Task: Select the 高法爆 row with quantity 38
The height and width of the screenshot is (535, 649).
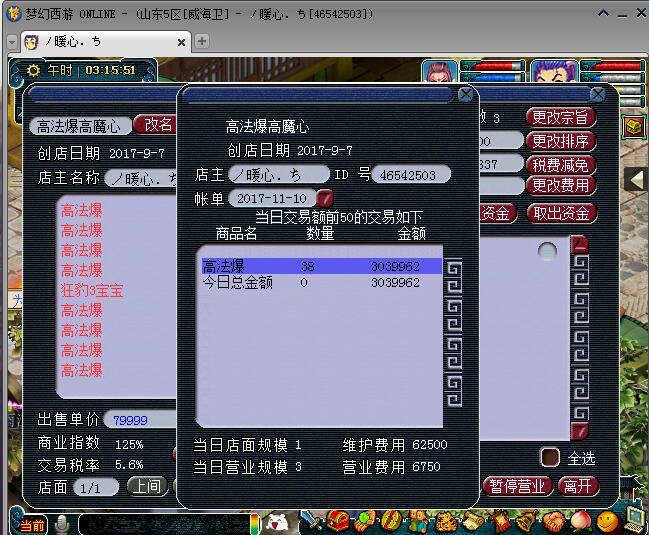Action: 321,266
